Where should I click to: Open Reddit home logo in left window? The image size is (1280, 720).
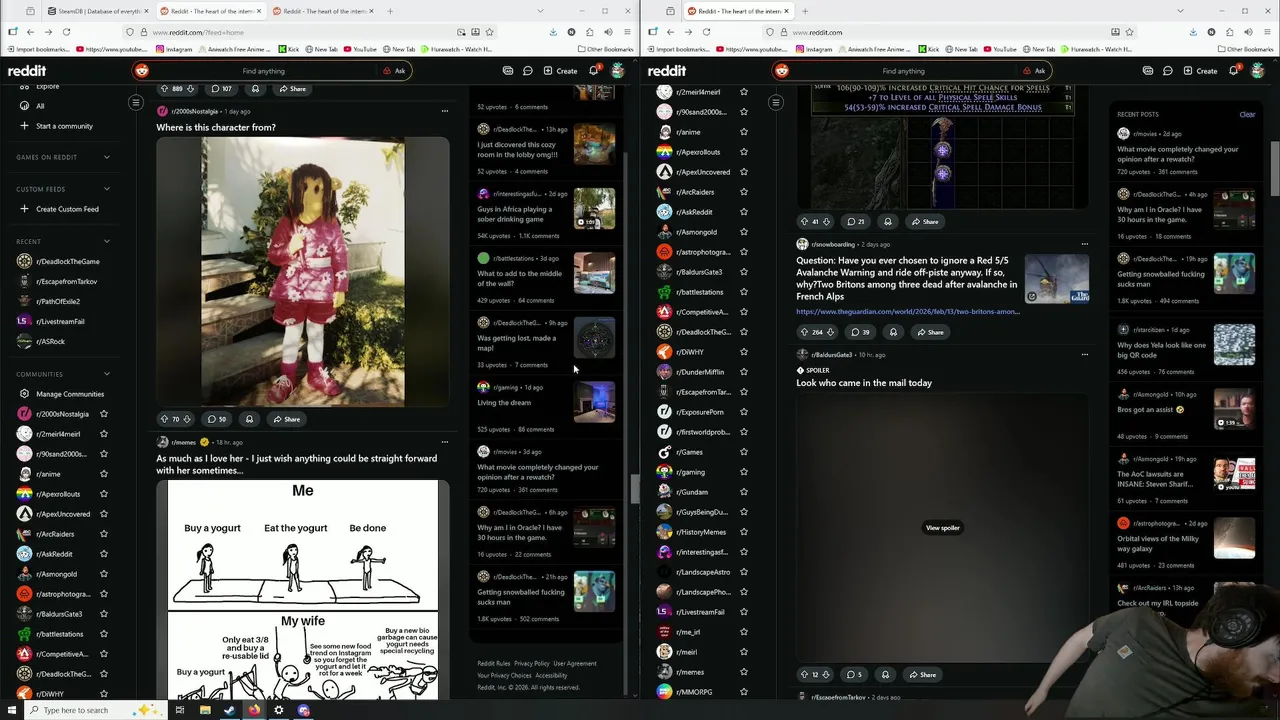tap(27, 71)
